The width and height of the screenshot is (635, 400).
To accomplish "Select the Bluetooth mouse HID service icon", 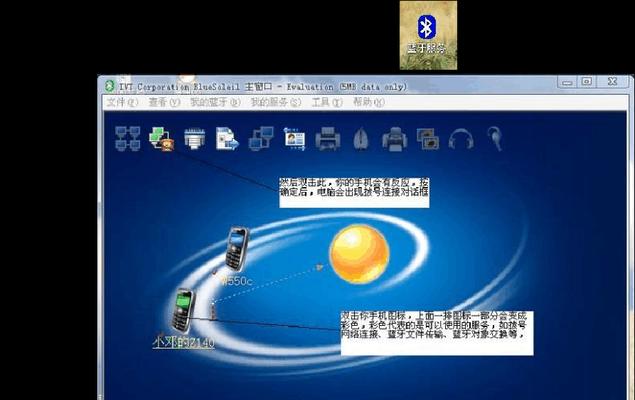I will point(361,139).
